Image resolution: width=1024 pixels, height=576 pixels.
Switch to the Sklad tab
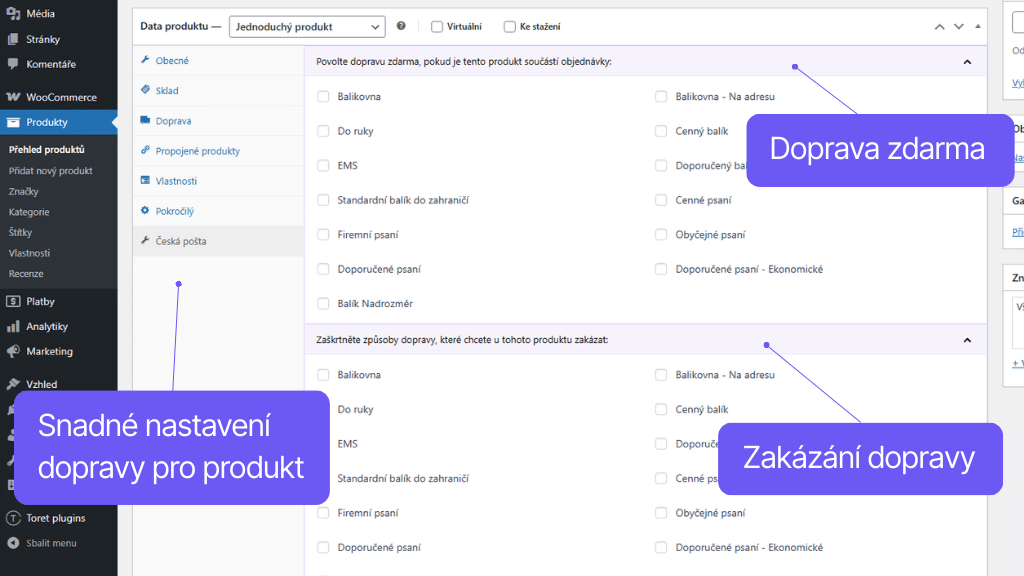(x=165, y=90)
